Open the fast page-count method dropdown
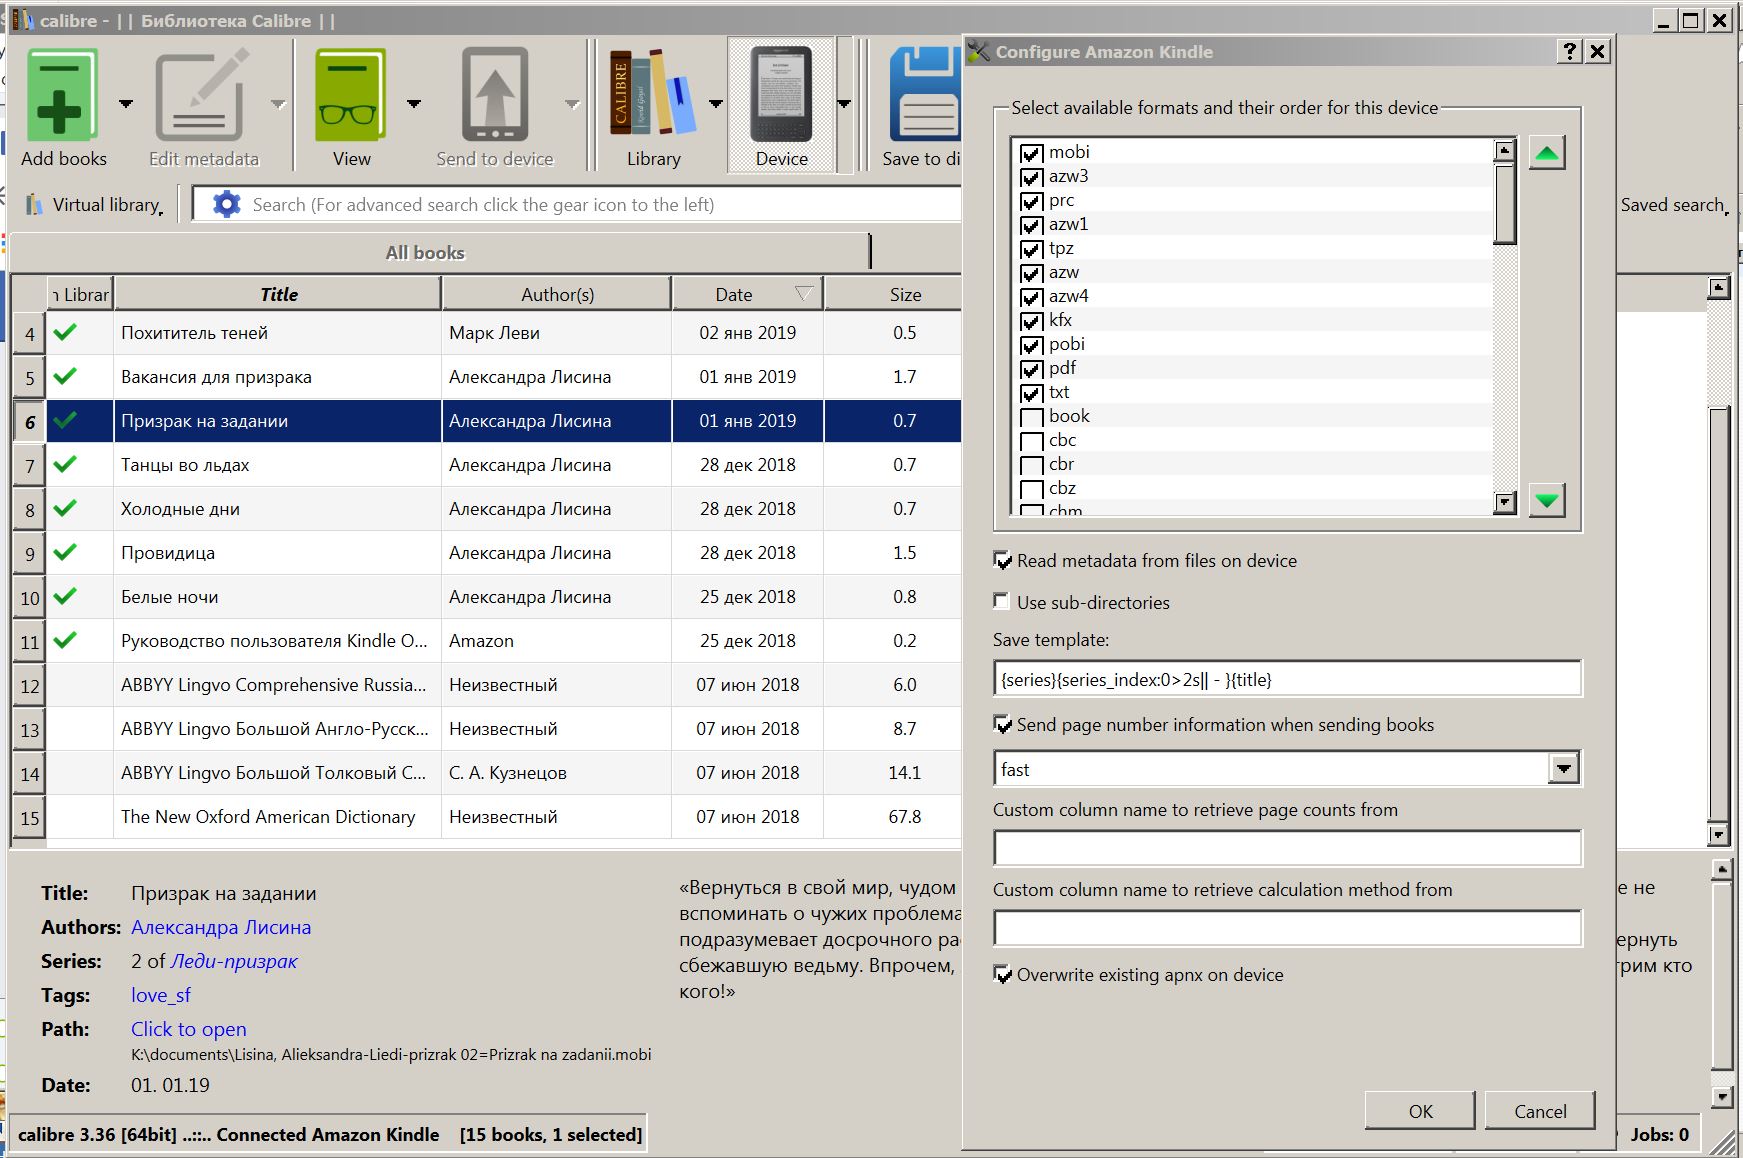 click(1563, 769)
